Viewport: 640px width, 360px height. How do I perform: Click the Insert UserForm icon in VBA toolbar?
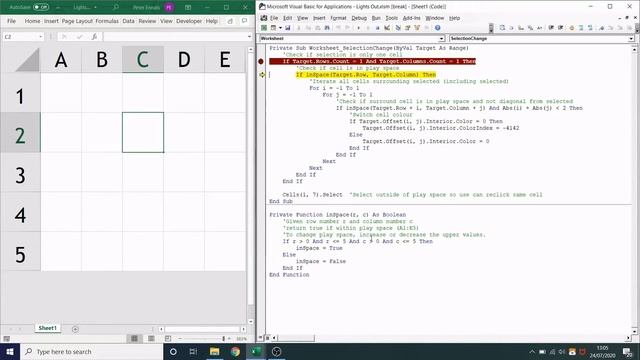coord(273,28)
